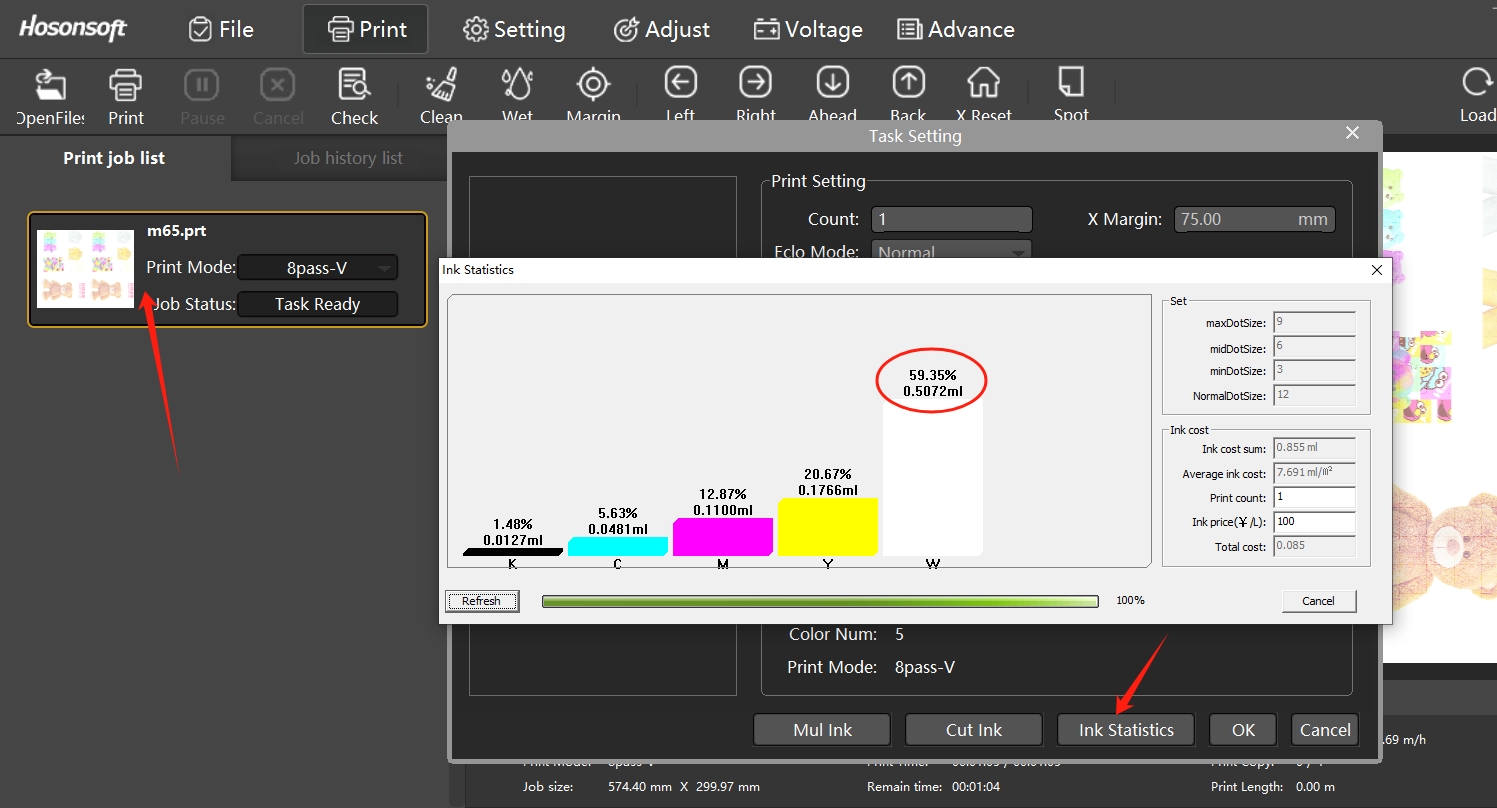Viewport: 1497px width, 808px height.
Task: Click the Cut Ink button
Action: point(973,730)
